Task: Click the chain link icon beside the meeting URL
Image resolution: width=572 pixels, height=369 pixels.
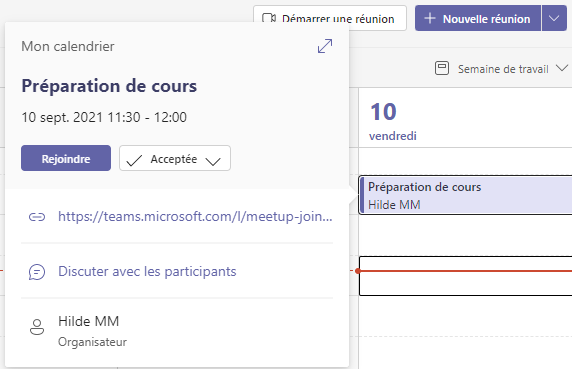Action: point(37,217)
